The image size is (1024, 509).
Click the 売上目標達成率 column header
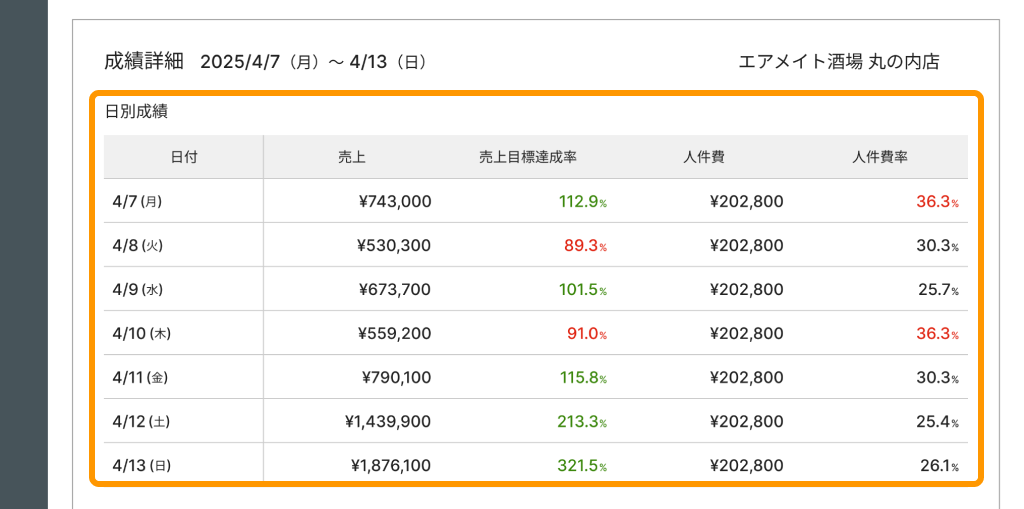point(528,157)
